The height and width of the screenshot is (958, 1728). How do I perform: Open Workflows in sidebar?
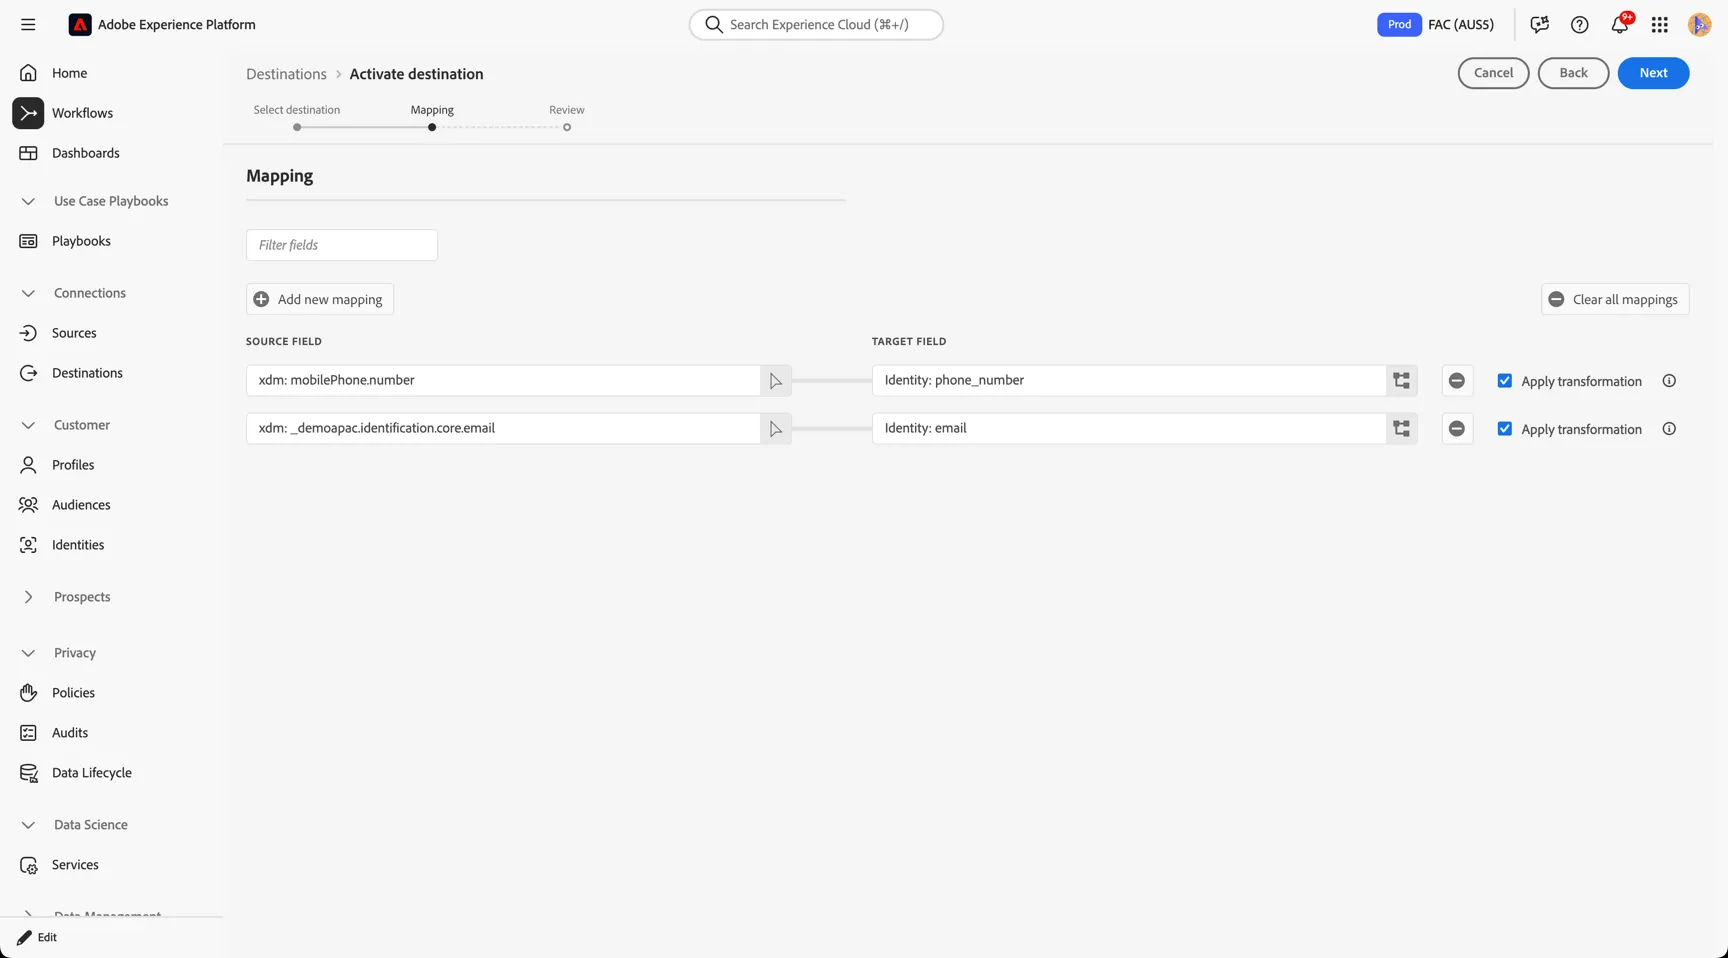tap(82, 113)
